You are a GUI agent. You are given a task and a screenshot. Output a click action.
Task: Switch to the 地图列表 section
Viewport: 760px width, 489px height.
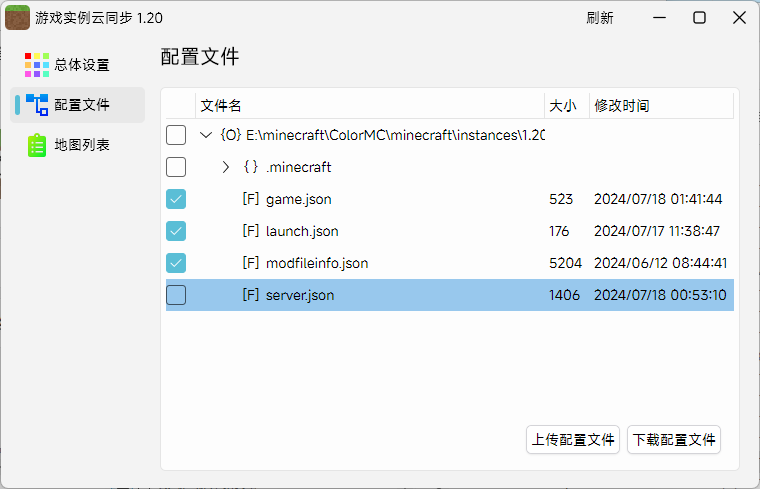(80, 145)
